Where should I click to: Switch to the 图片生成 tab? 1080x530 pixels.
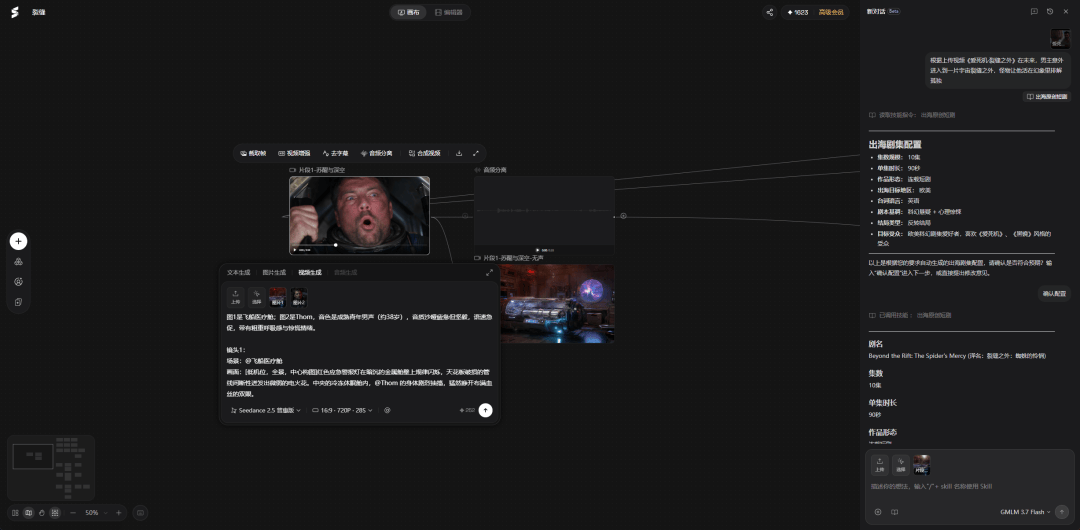274,272
